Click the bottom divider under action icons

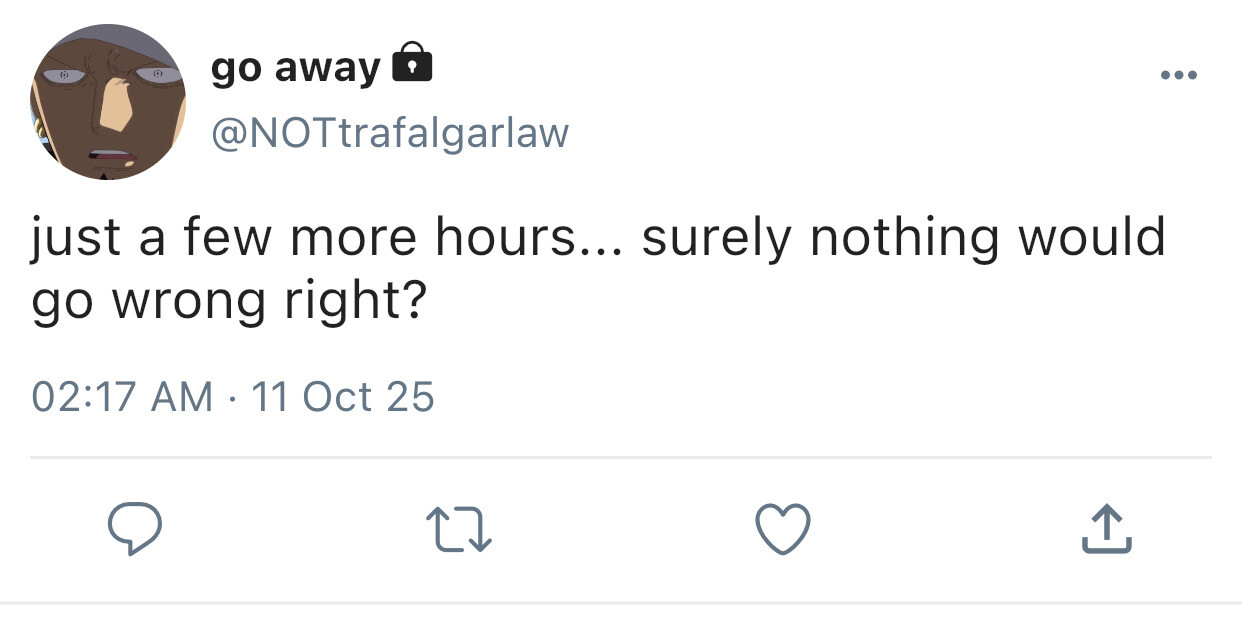point(620,602)
